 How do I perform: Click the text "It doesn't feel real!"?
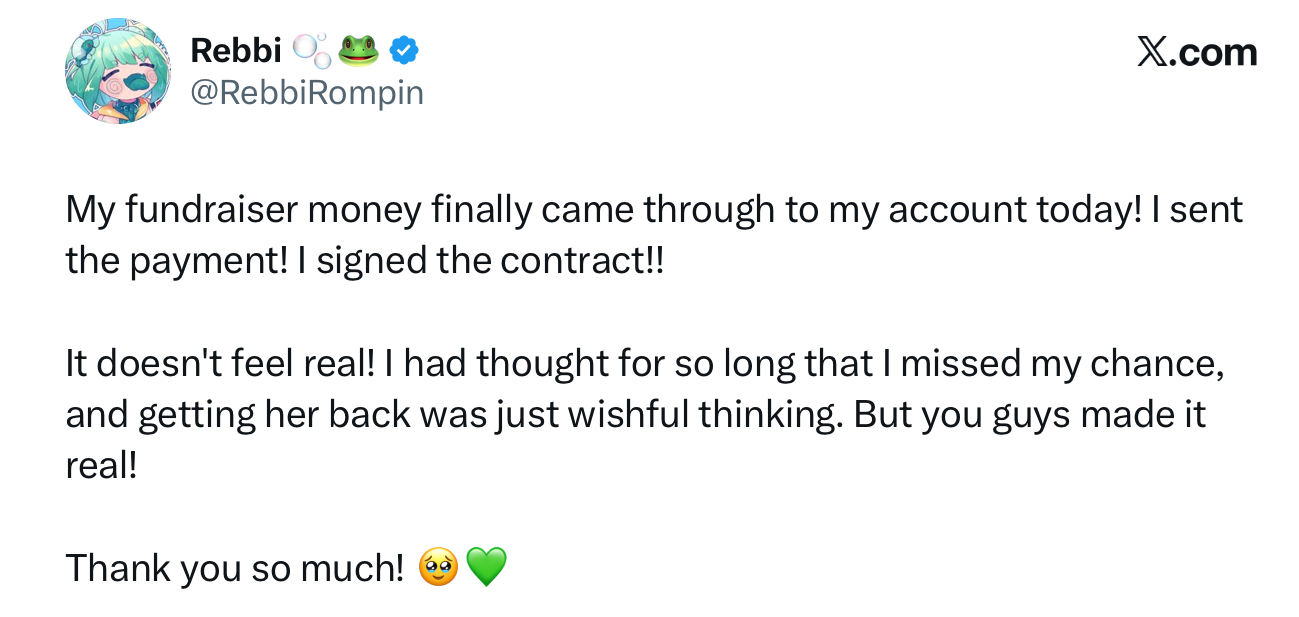click(x=217, y=364)
